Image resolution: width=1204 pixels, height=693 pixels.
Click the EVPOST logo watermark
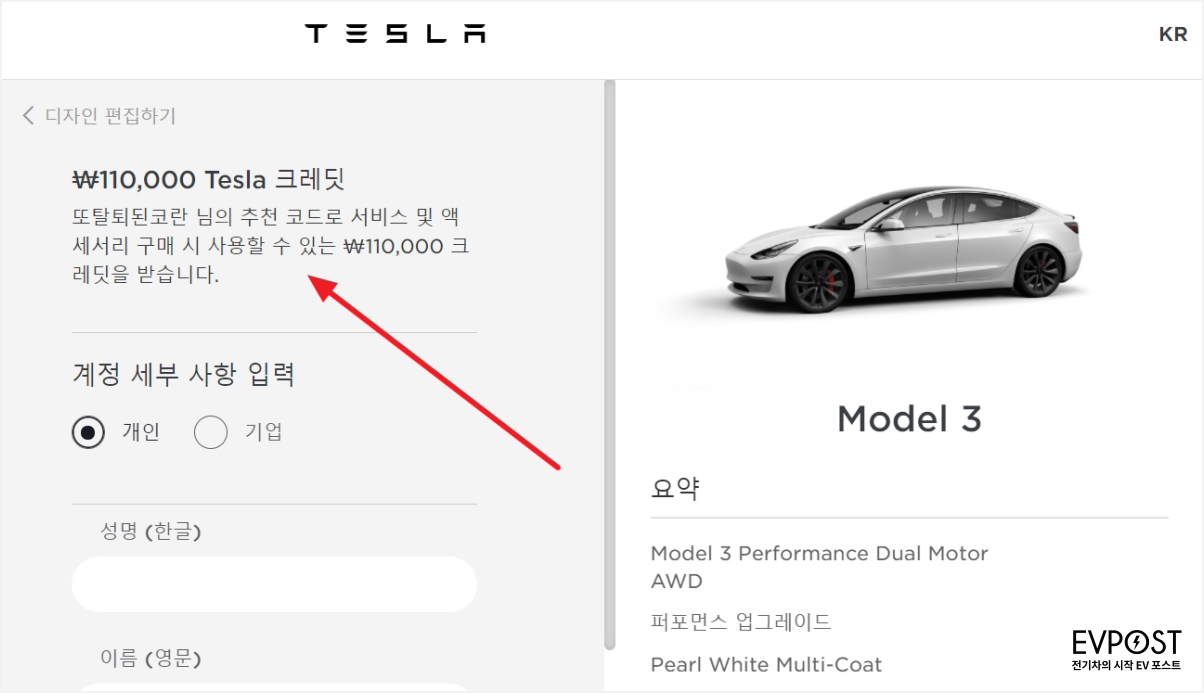click(1126, 649)
